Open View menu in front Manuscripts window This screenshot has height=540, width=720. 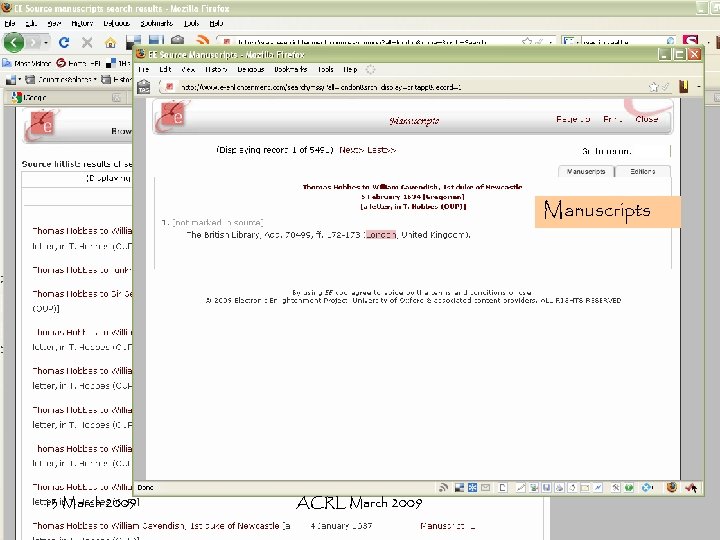pos(188,69)
